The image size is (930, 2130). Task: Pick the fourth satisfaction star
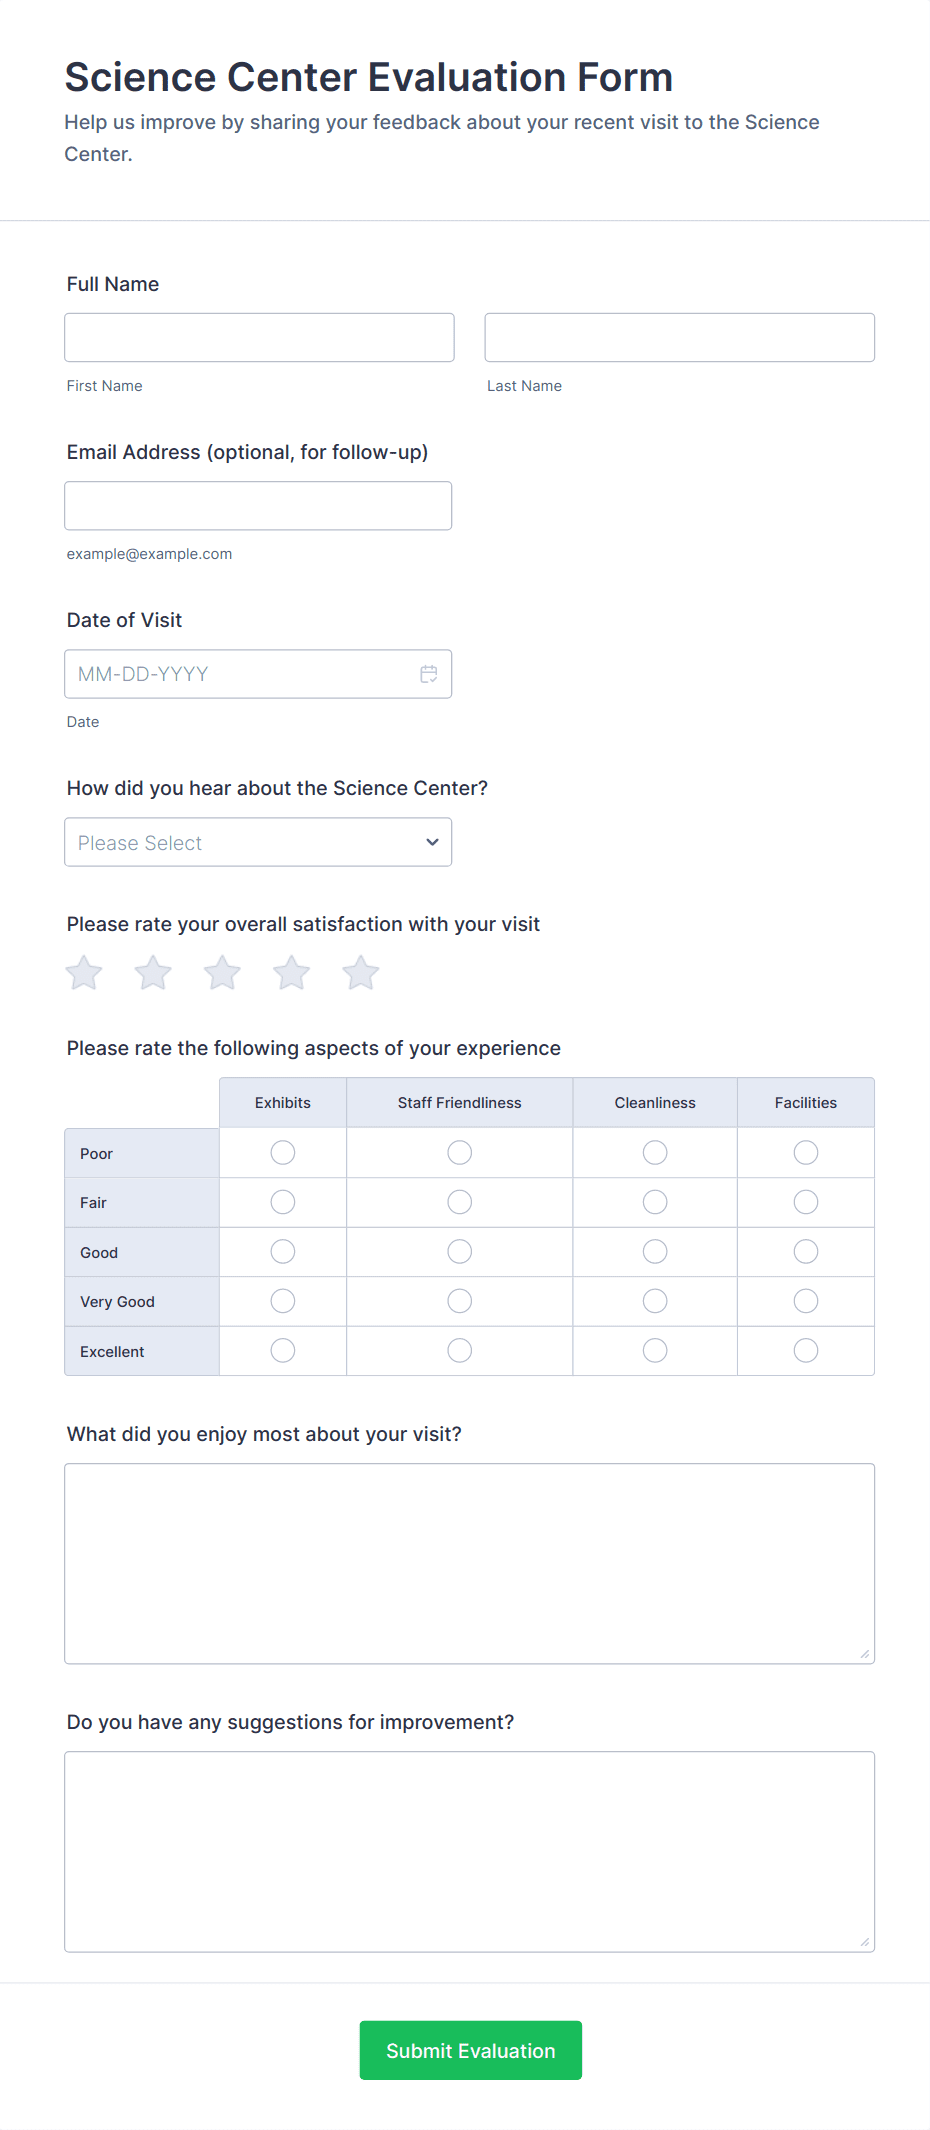point(292,973)
